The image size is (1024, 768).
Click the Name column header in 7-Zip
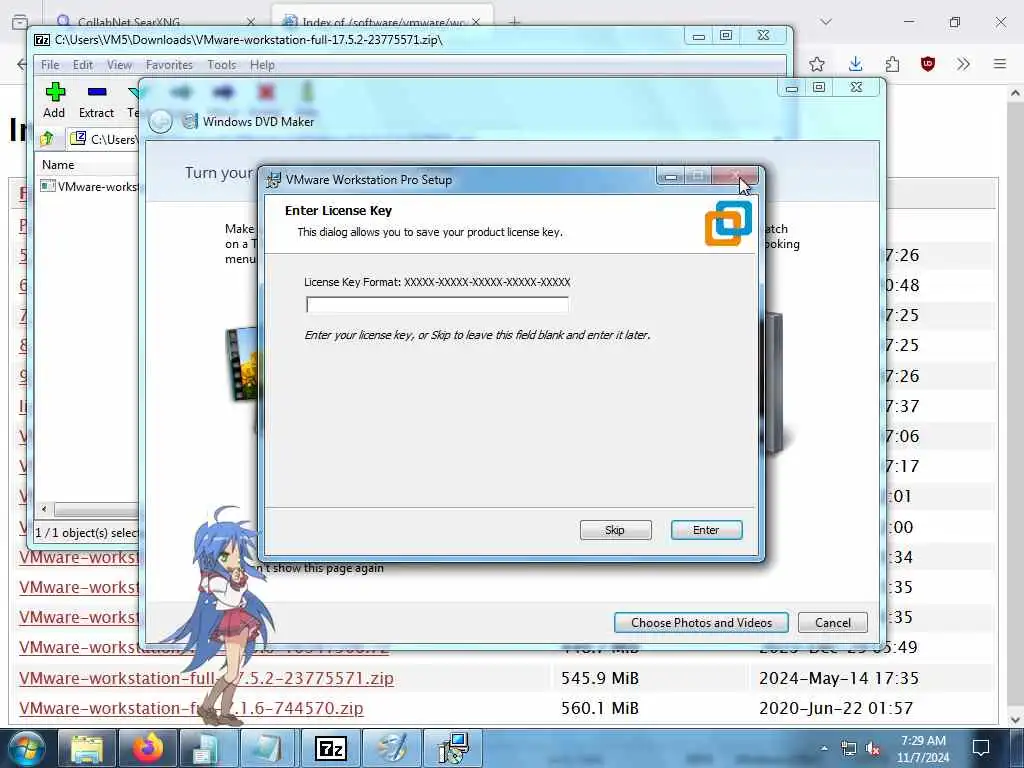[58, 165]
